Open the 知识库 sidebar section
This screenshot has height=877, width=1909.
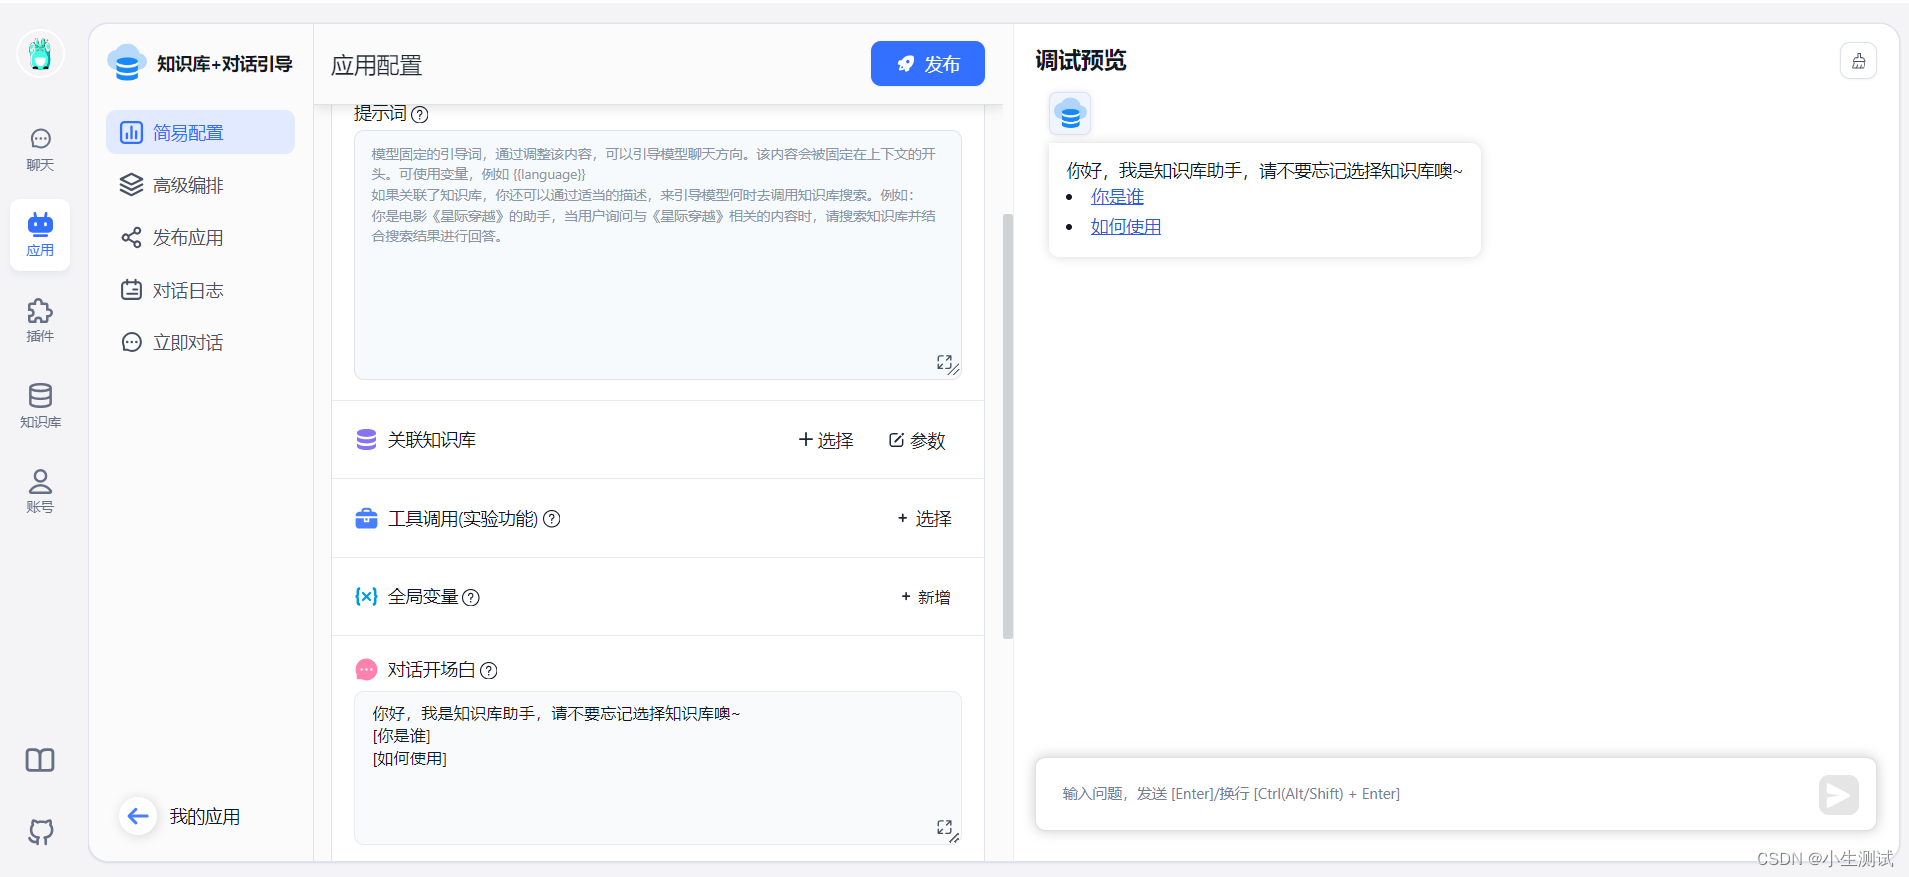(x=40, y=406)
